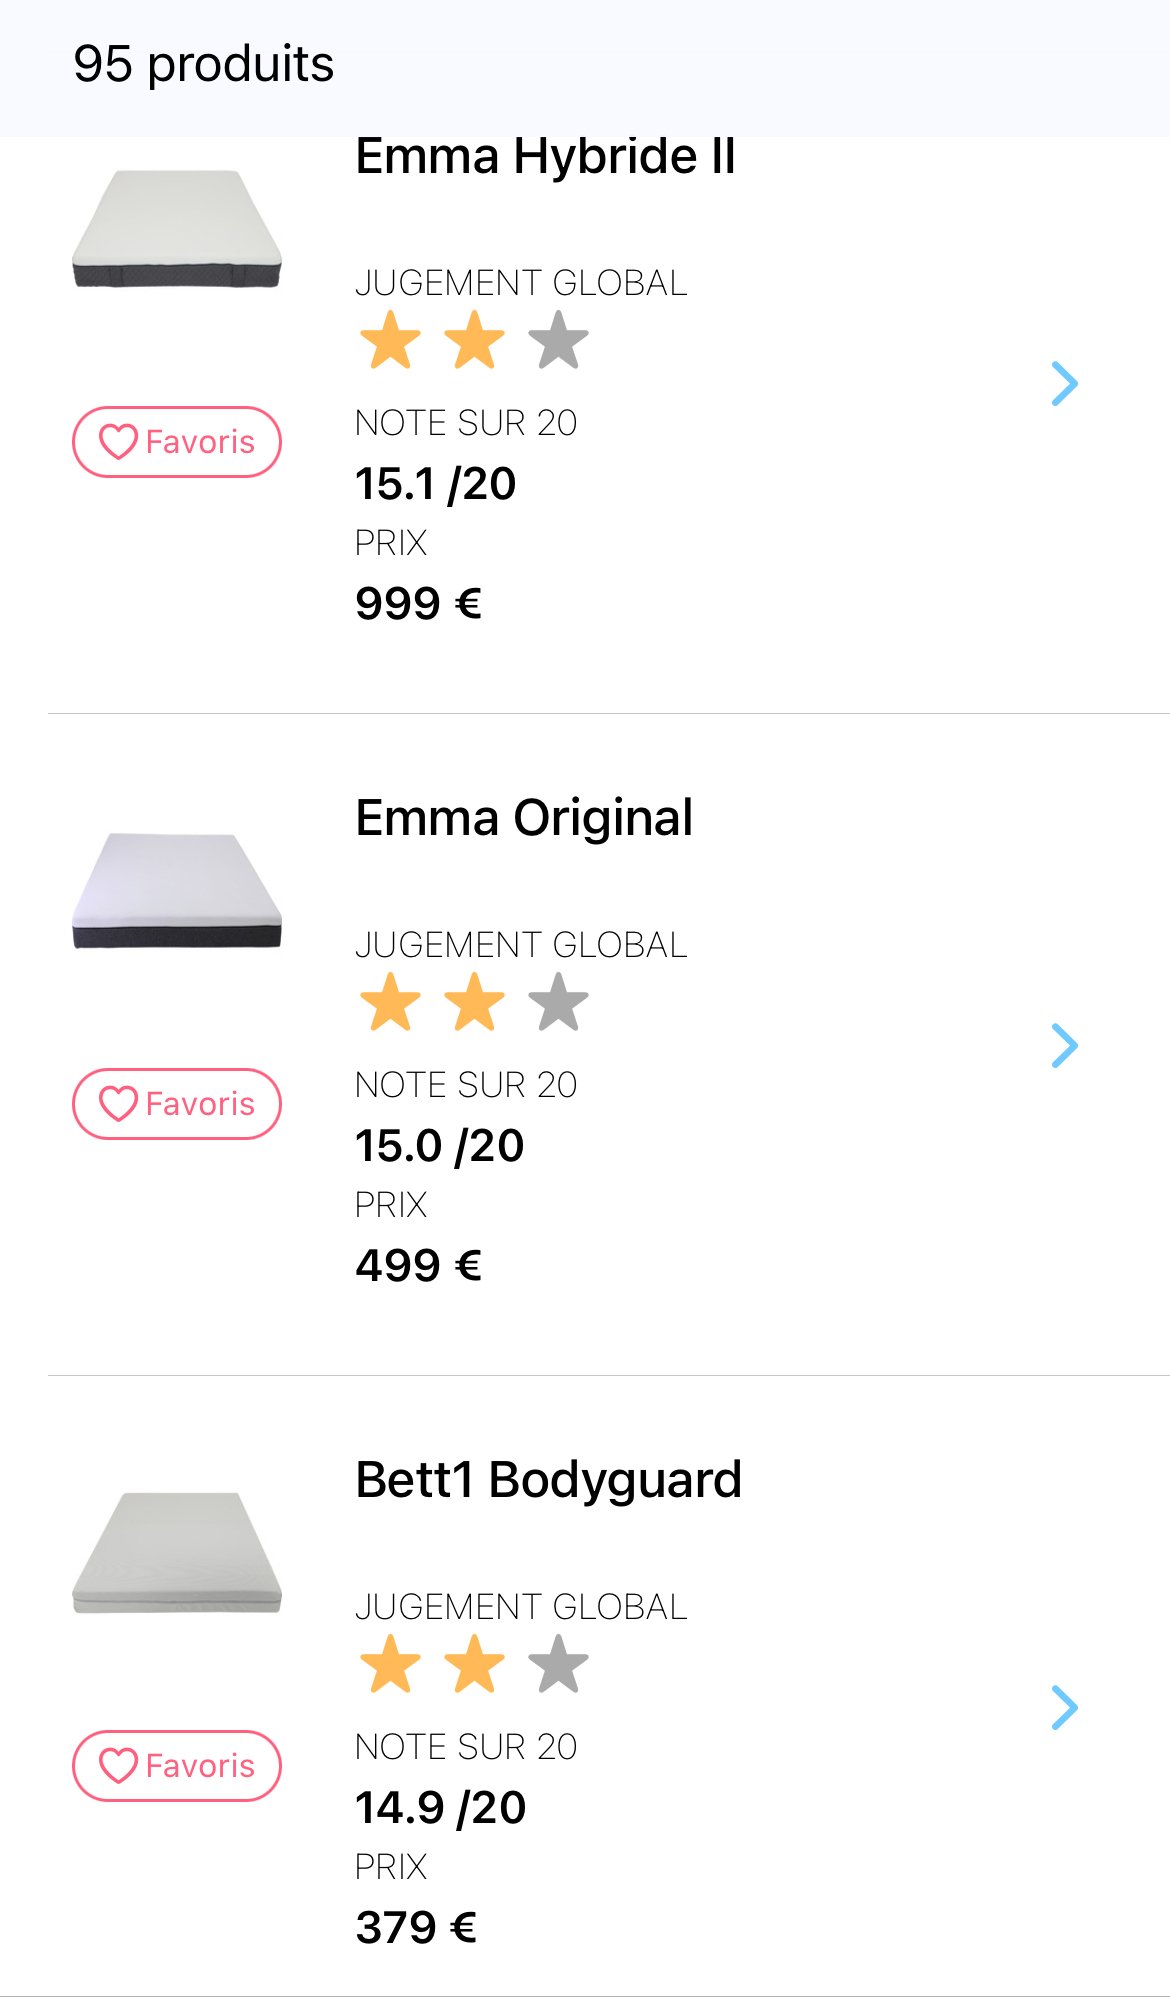Click the heart icon for Emma Hybride II
Screen dimensions: 1170x1997
point(118,442)
